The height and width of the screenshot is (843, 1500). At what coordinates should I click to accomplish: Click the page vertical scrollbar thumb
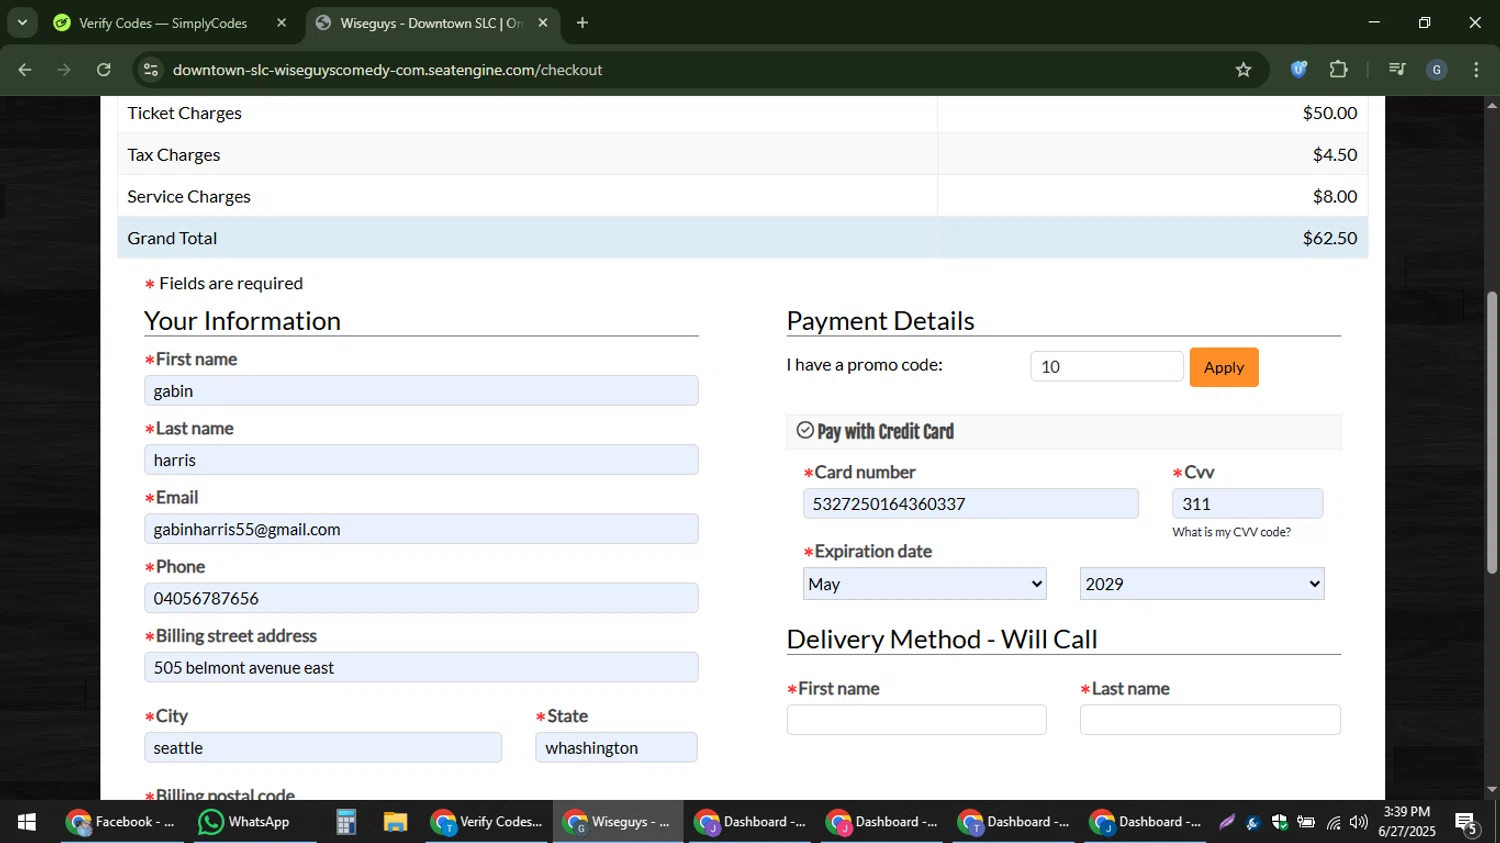(x=1492, y=432)
